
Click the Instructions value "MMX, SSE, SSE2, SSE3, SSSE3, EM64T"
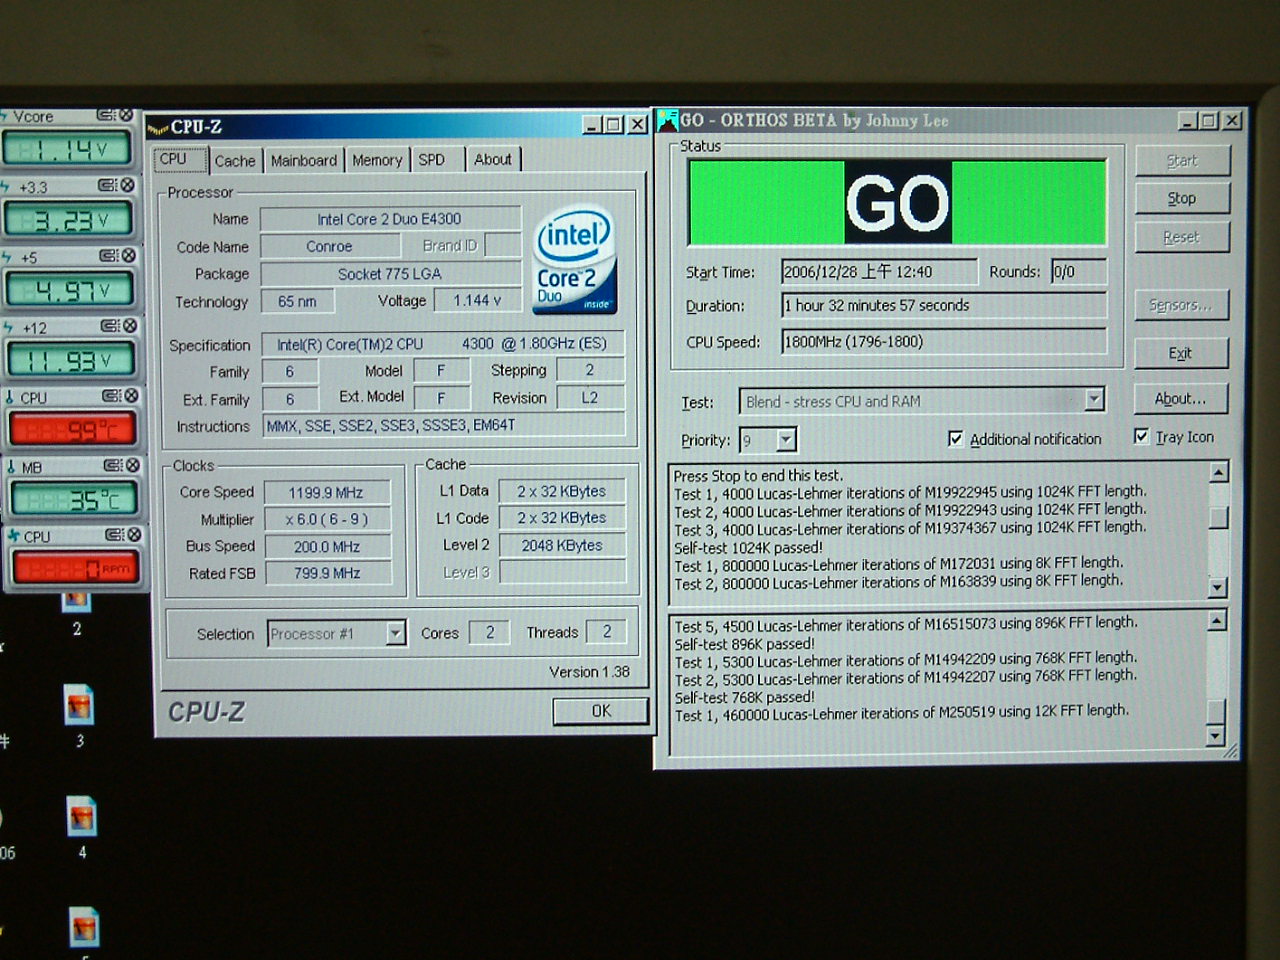click(x=444, y=426)
